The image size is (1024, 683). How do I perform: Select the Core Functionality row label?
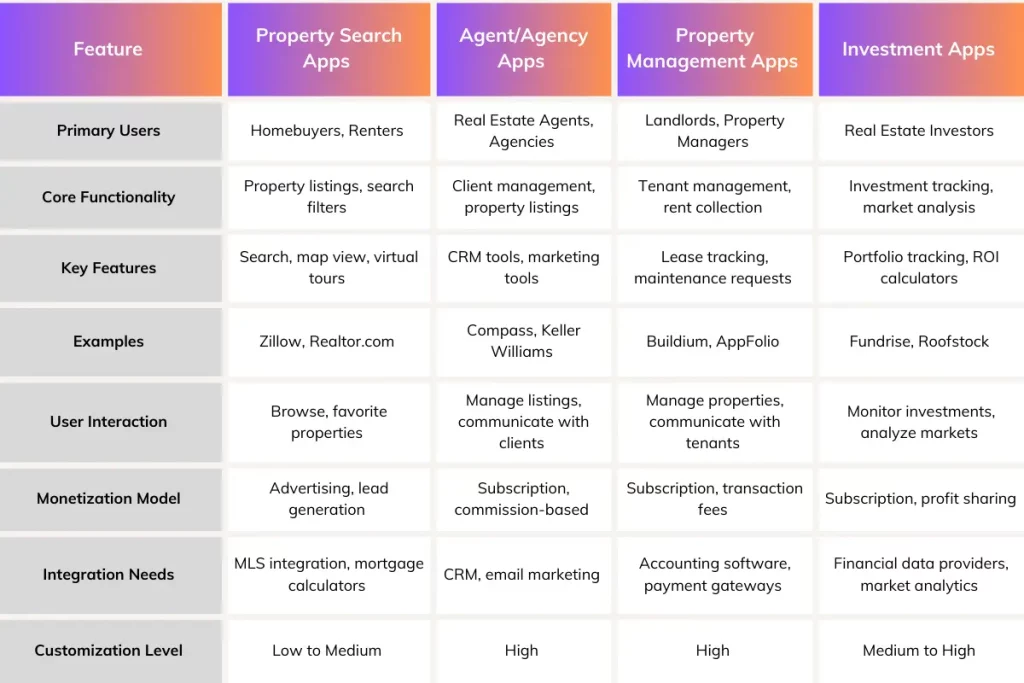[108, 197]
